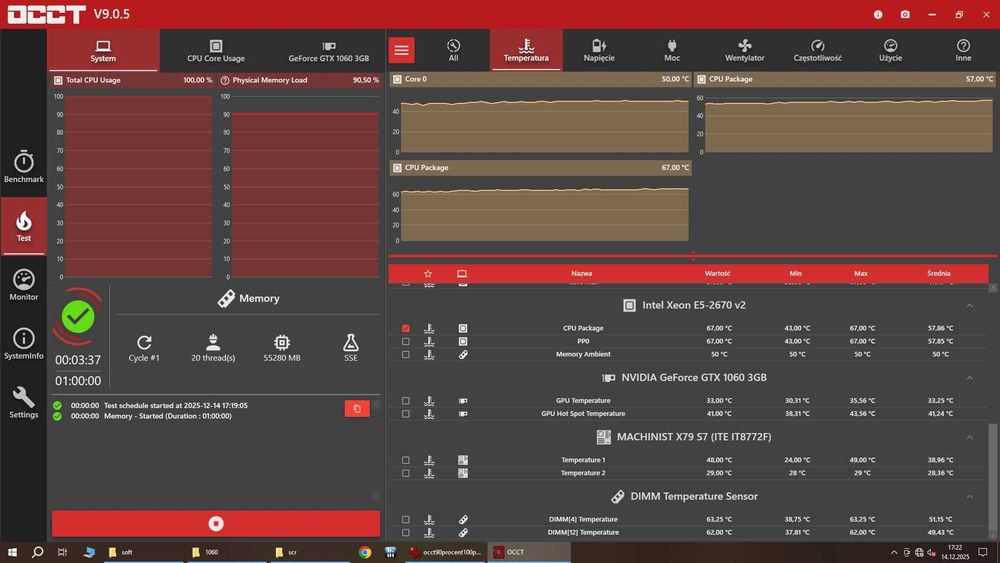Open Windows taskbar search
Viewport: 1000px width, 563px height.
coord(38,552)
